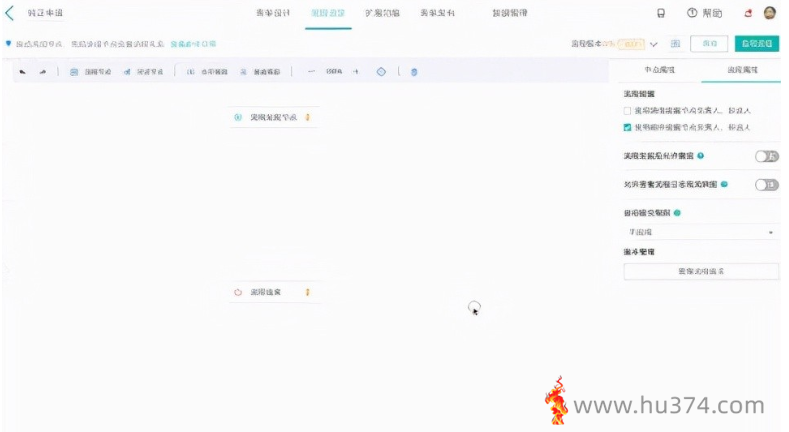Switch to the right active properties panel tab

pyautogui.click(x=742, y=70)
